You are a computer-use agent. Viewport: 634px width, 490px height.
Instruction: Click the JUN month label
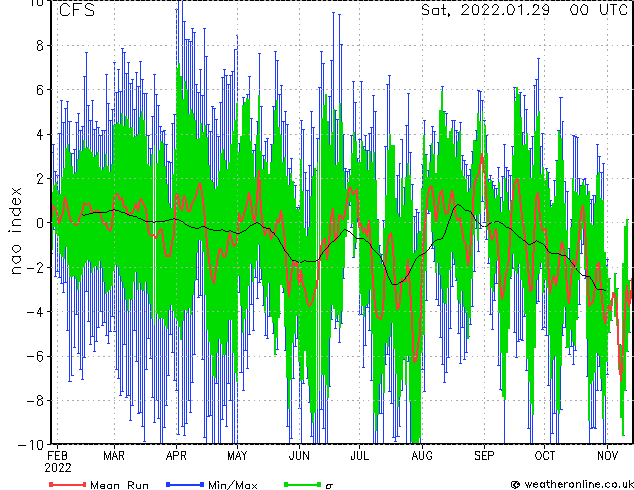click(299, 456)
